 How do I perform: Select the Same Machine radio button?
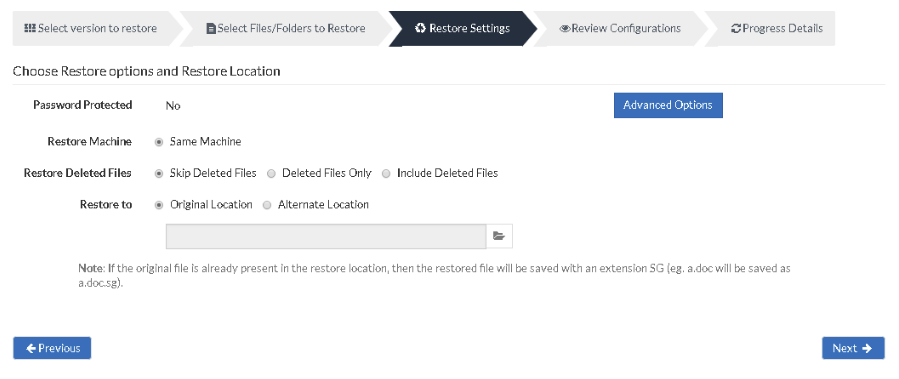159,142
